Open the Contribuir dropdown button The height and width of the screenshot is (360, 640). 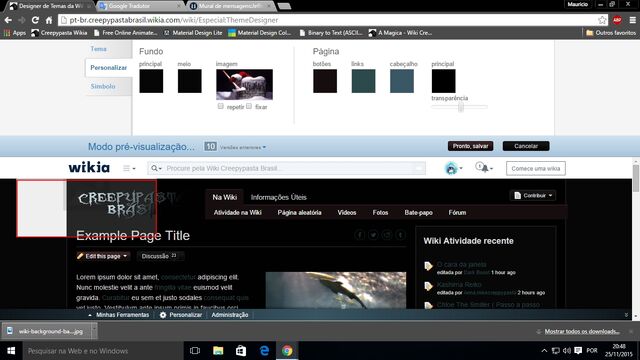(x=533, y=196)
